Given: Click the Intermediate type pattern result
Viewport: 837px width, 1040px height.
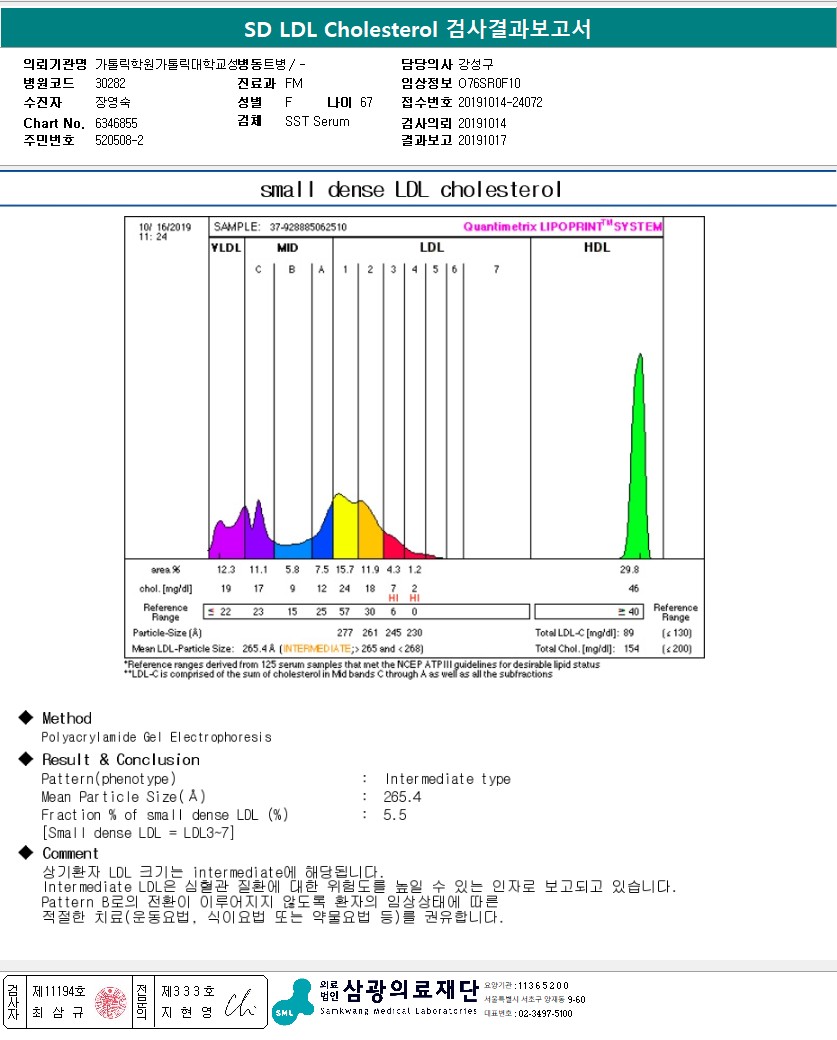Looking at the screenshot, I should (x=447, y=779).
